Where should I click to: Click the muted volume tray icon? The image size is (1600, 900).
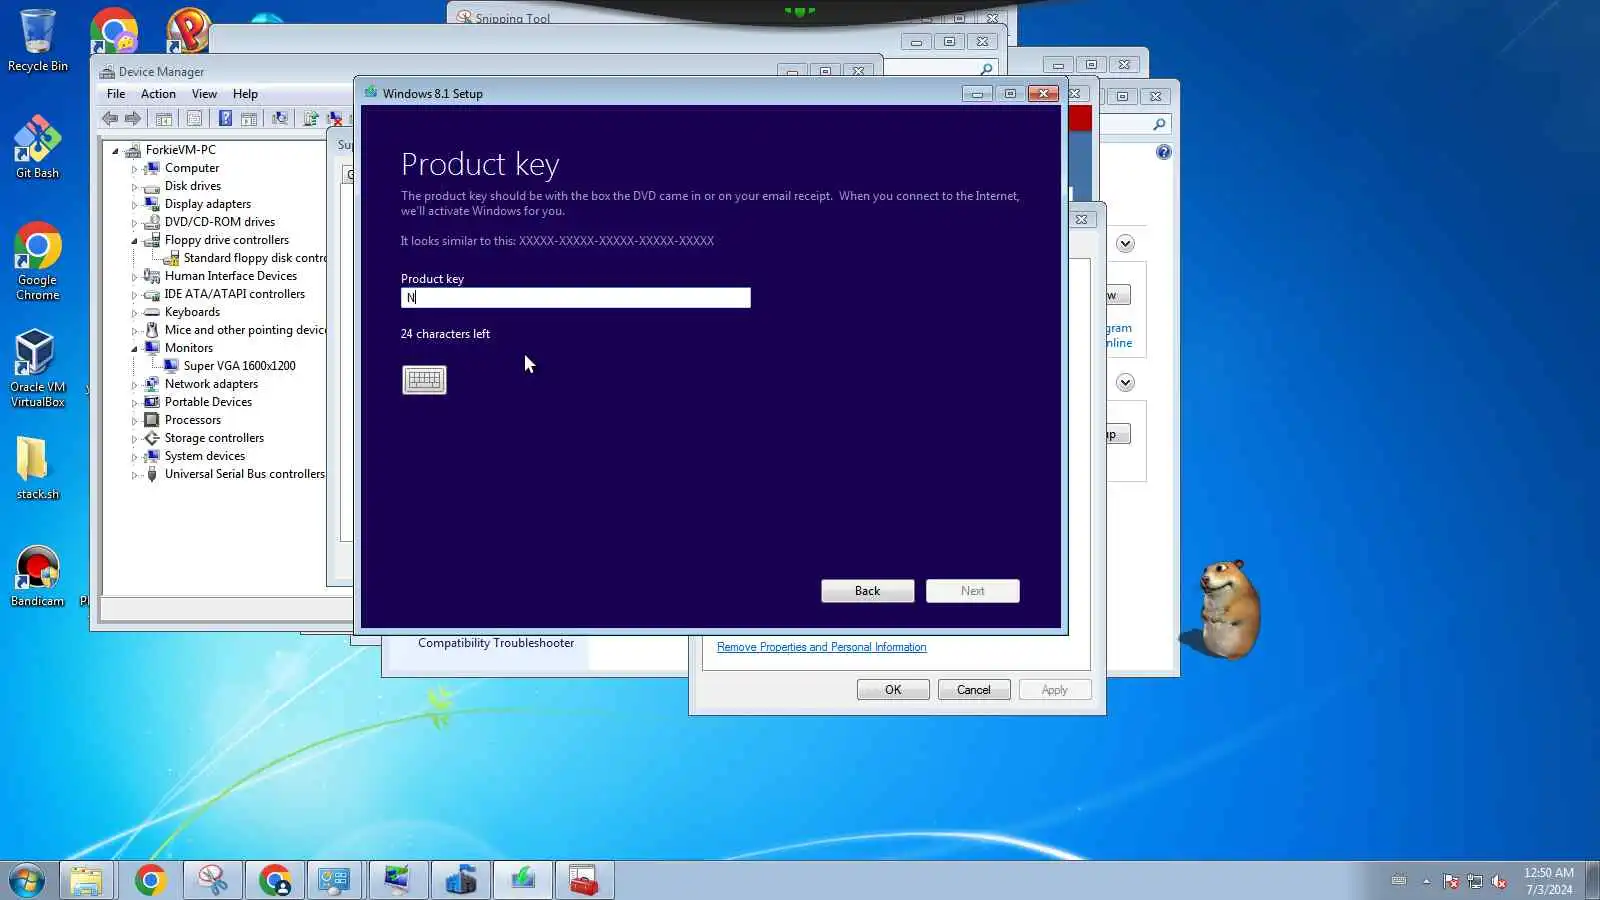(x=1499, y=881)
